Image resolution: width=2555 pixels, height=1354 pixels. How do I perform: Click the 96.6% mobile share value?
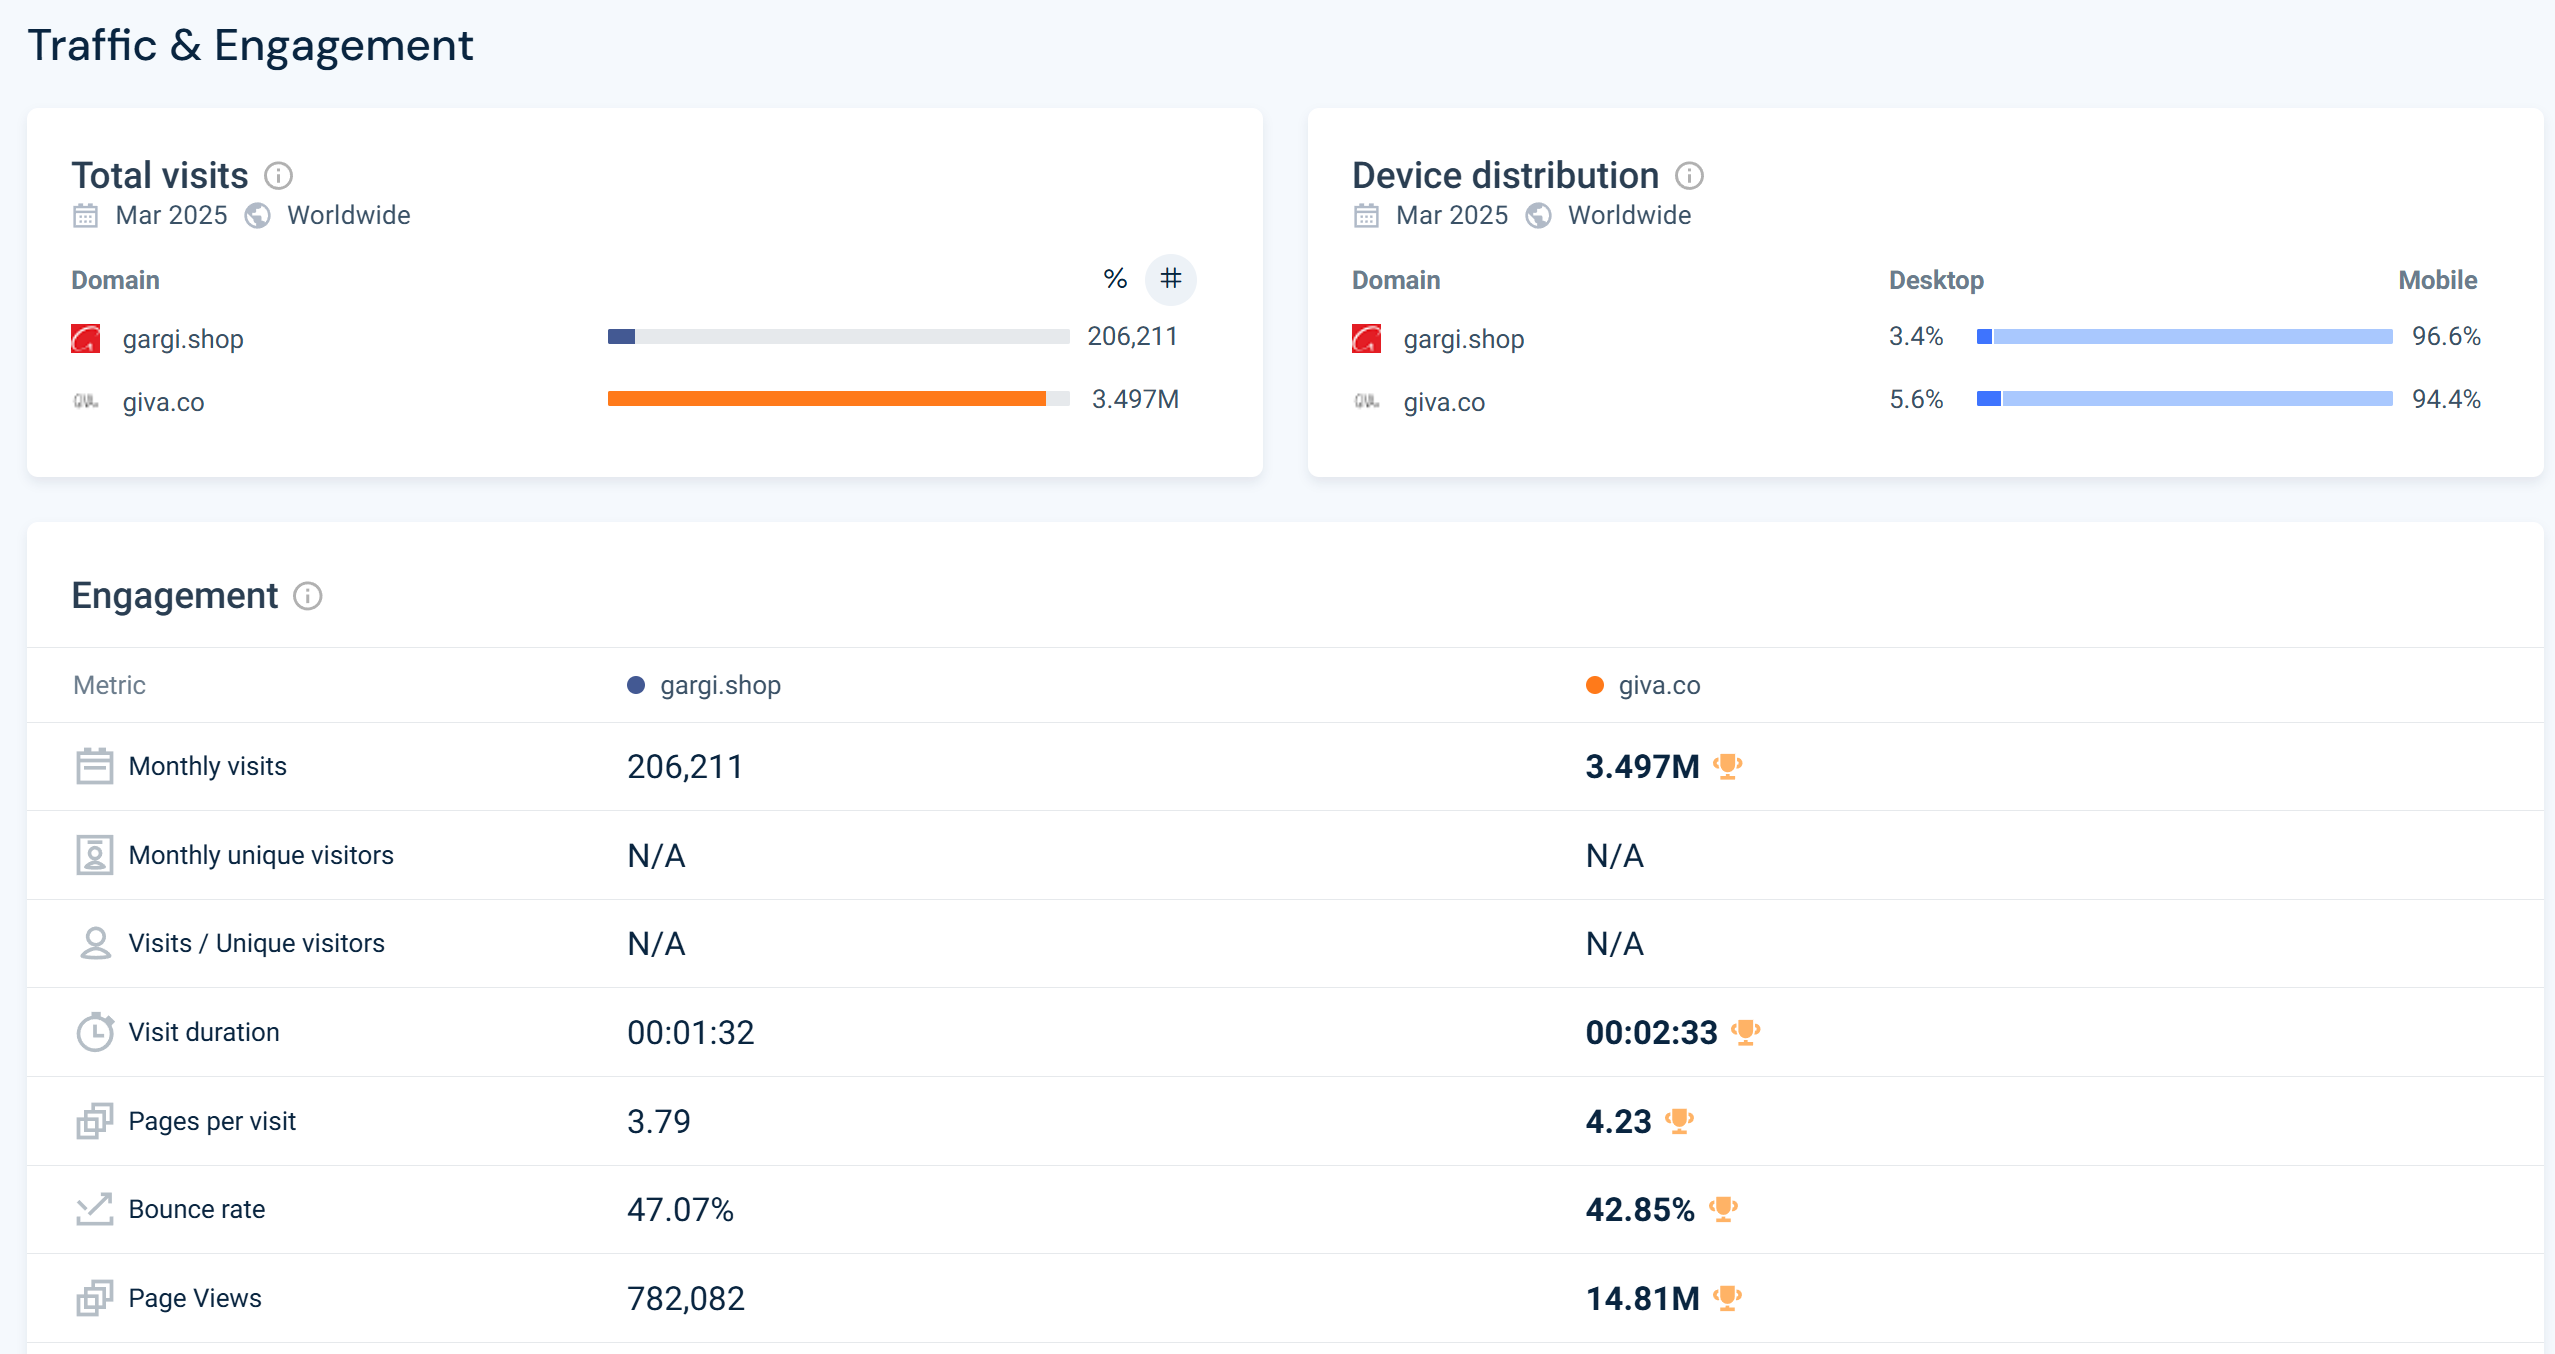pos(2446,336)
